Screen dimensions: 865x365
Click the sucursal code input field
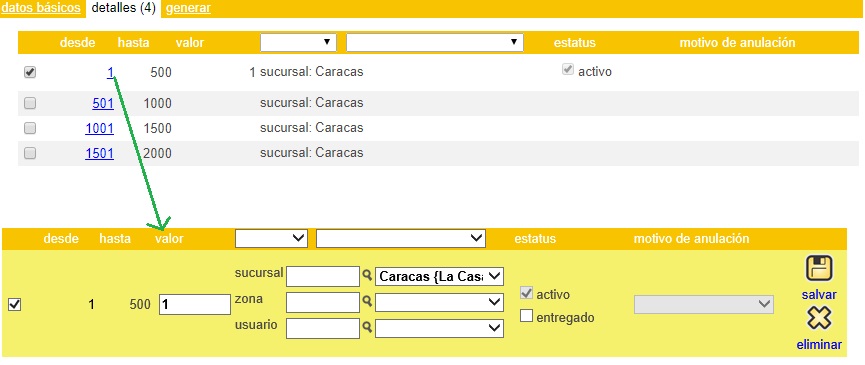323,276
